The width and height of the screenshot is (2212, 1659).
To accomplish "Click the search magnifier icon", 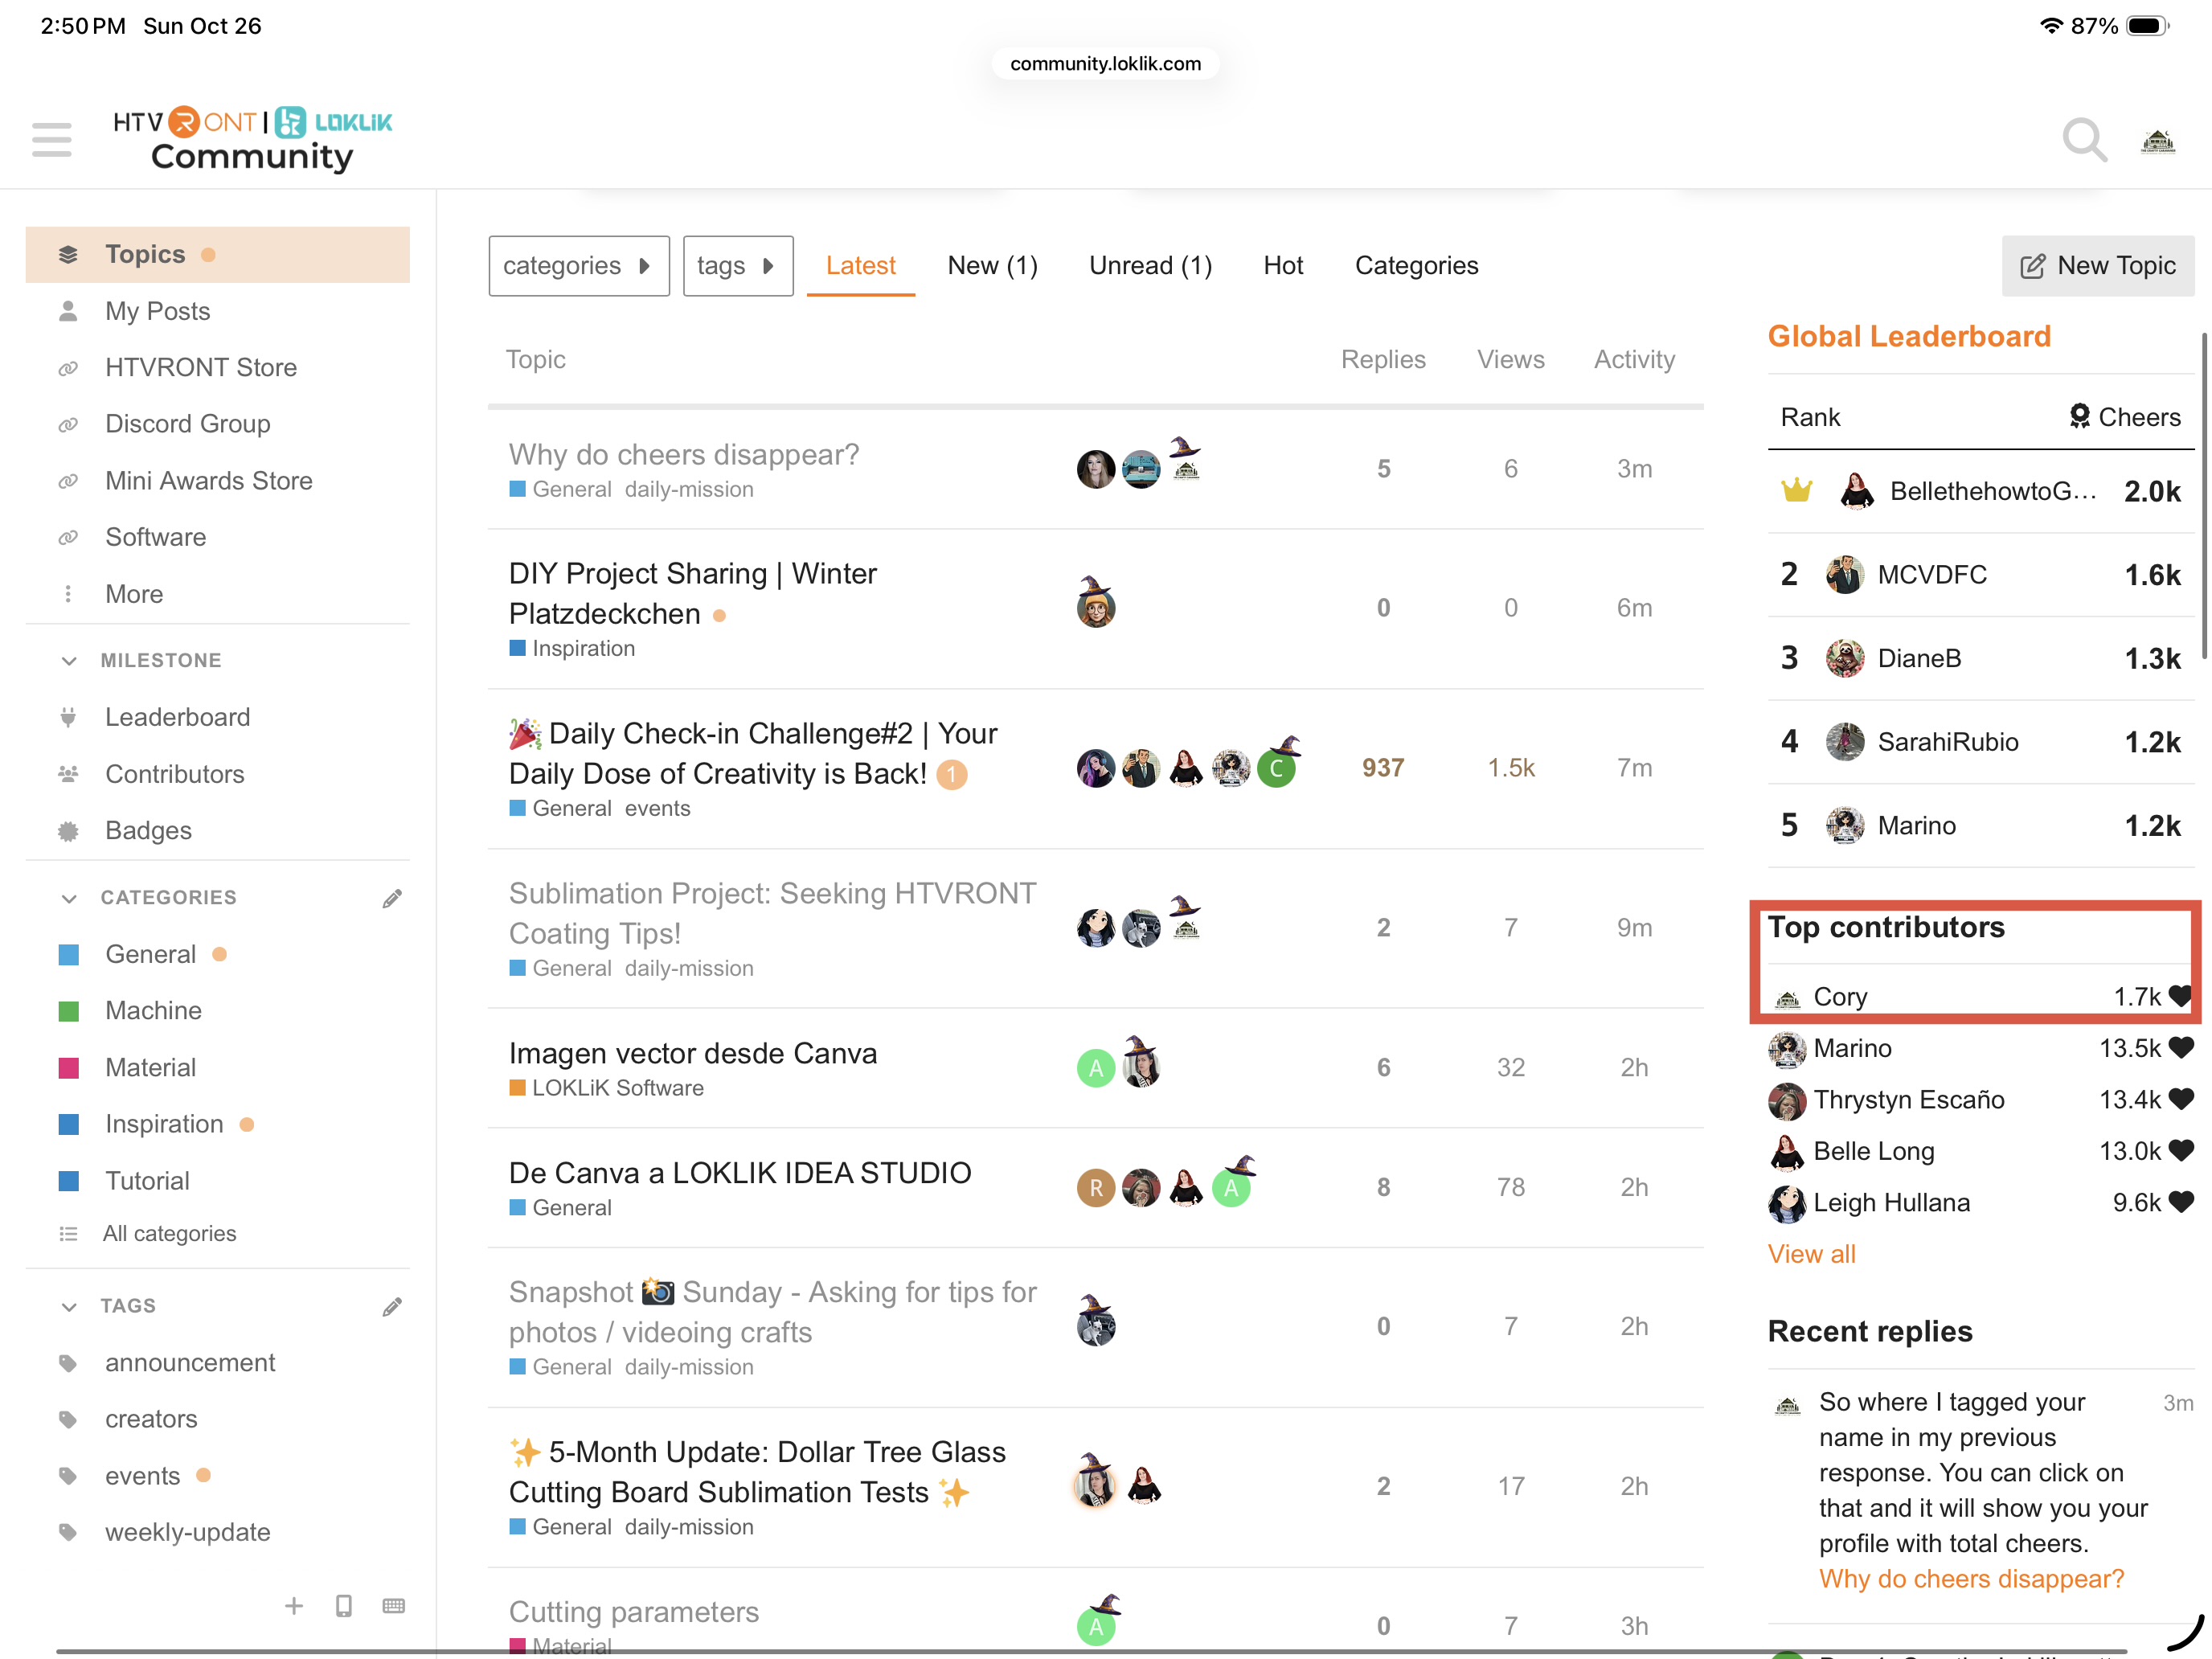I will pos(2084,139).
